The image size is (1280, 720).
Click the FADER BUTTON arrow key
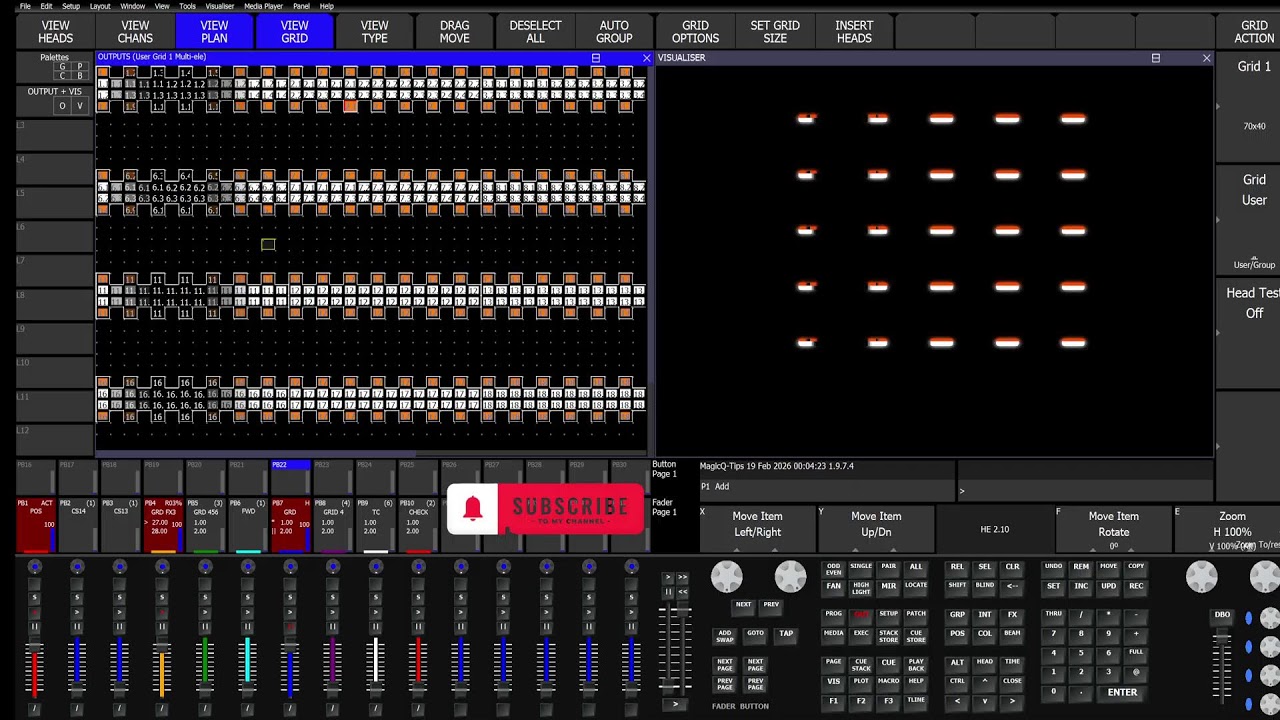[x=675, y=704]
